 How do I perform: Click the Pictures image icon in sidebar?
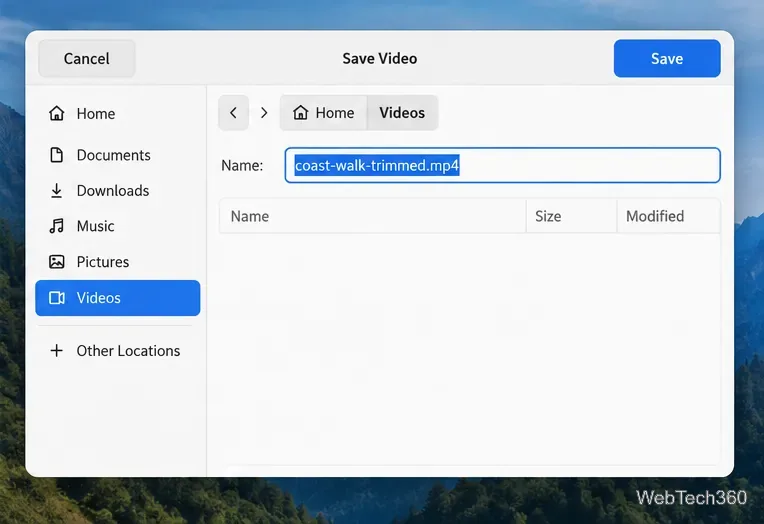(x=57, y=262)
